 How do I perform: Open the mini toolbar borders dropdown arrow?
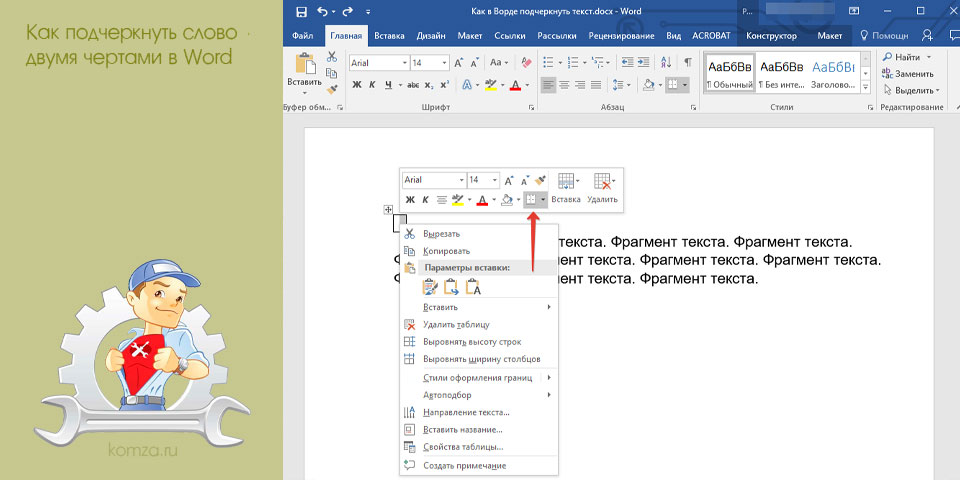543,200
